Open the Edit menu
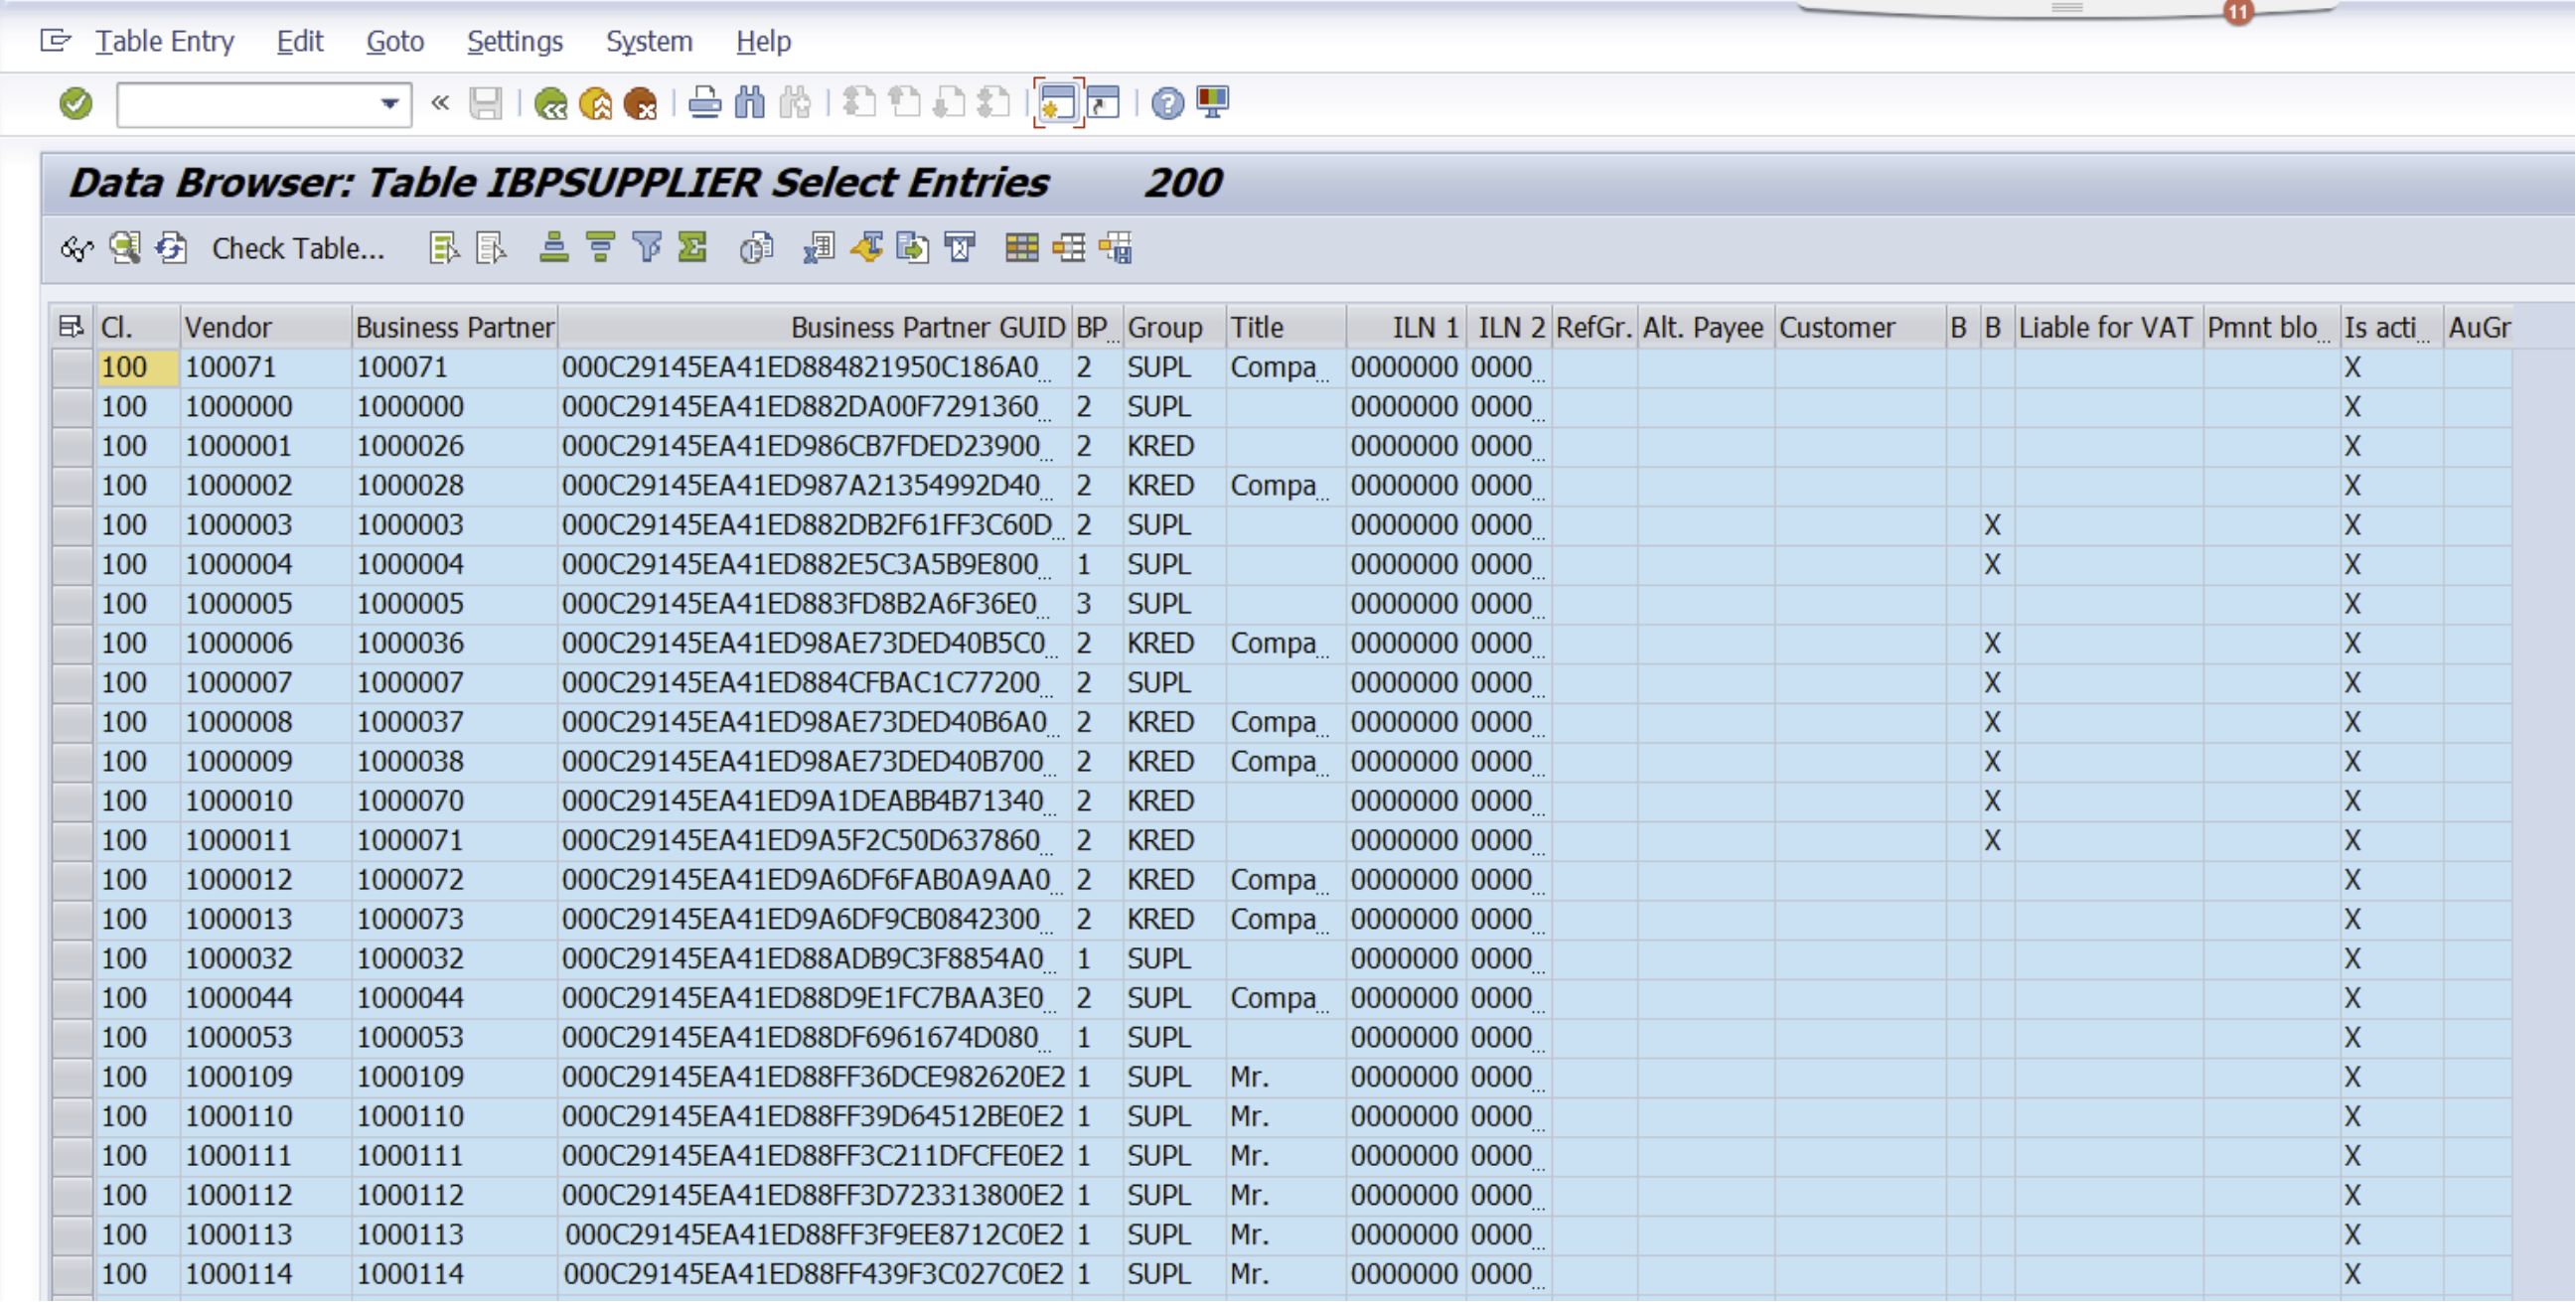2576x1302 pixels. (299, 41)
